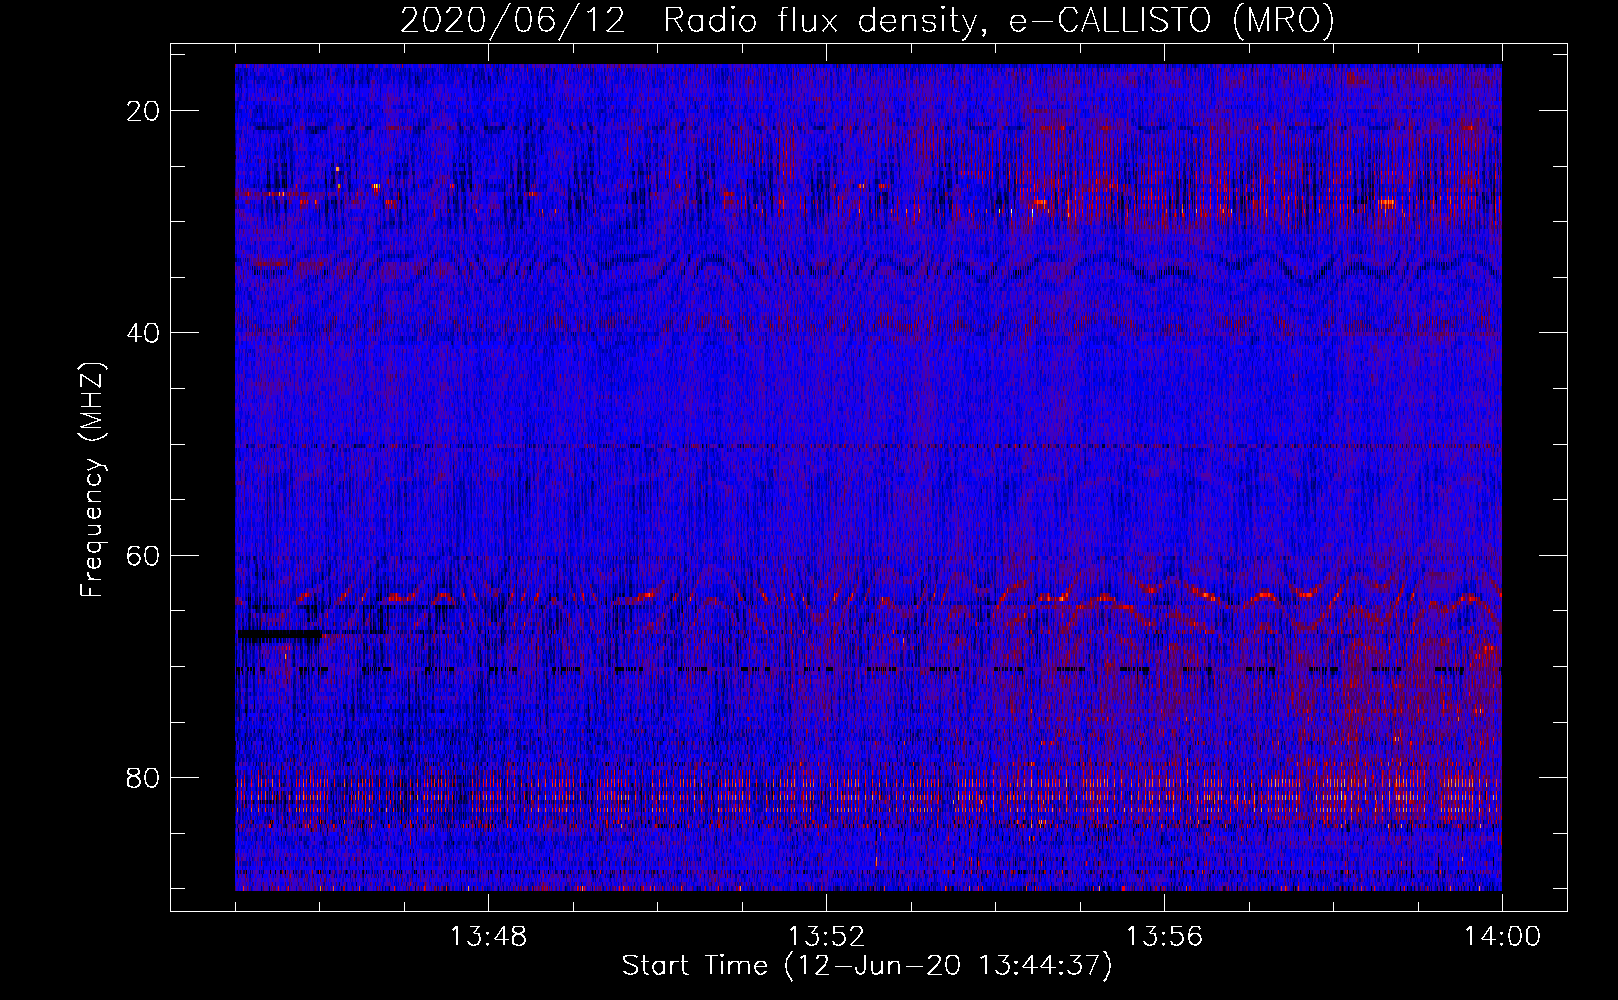Select the 14:00 time tick label

pos(1502,937)
